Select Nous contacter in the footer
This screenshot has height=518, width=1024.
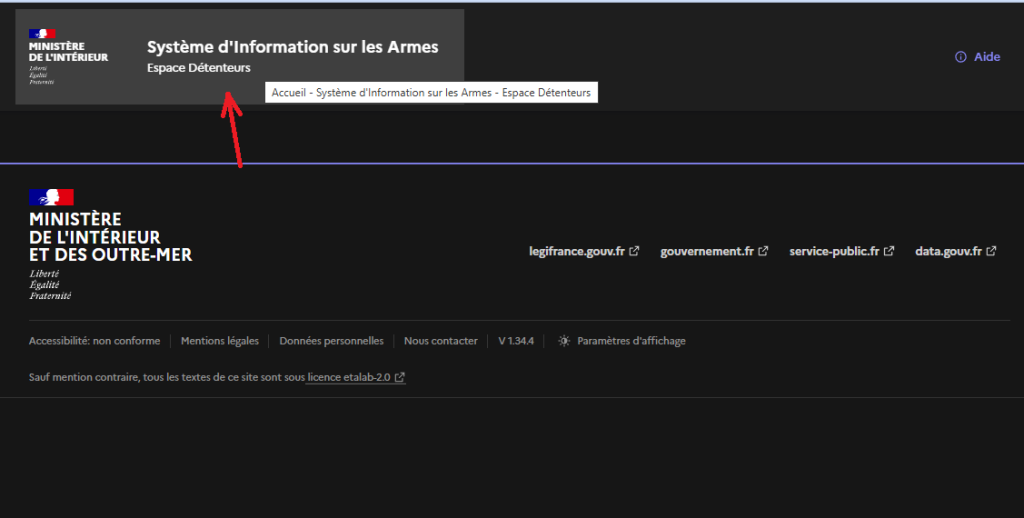[x=440, y=341]
